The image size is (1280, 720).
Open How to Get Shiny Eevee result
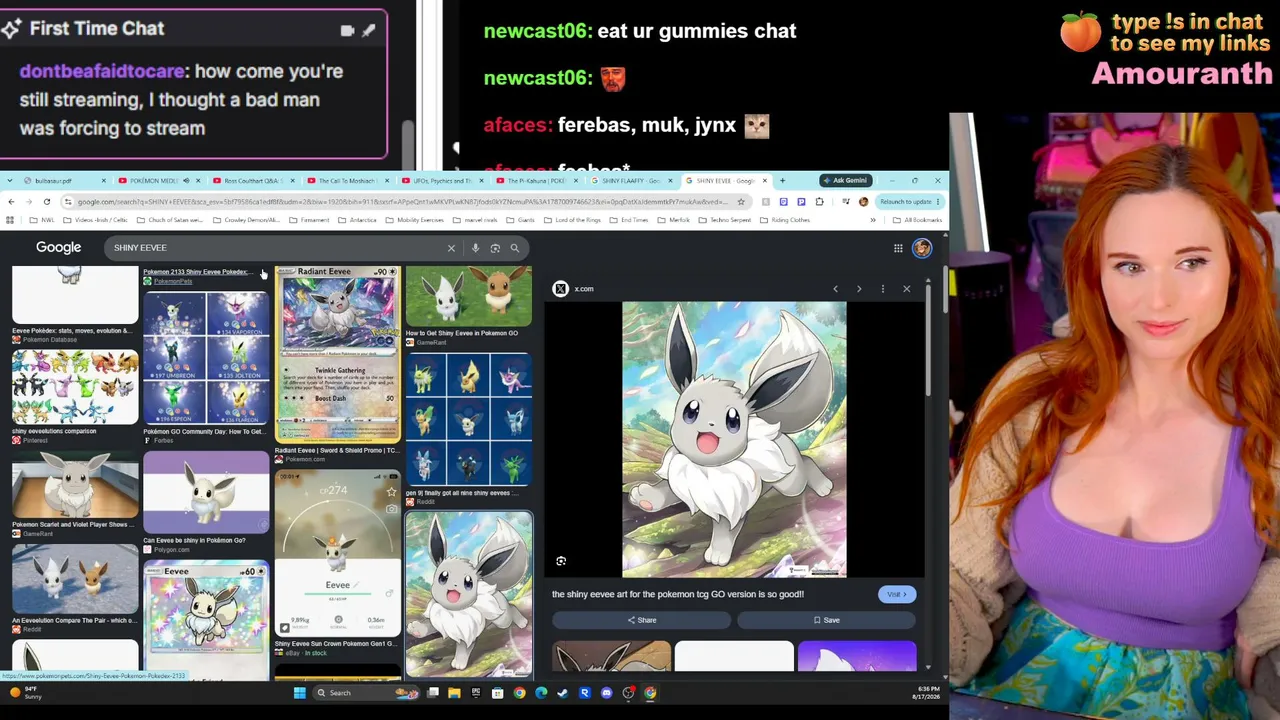pyautogui.click(x=468, y=296)
